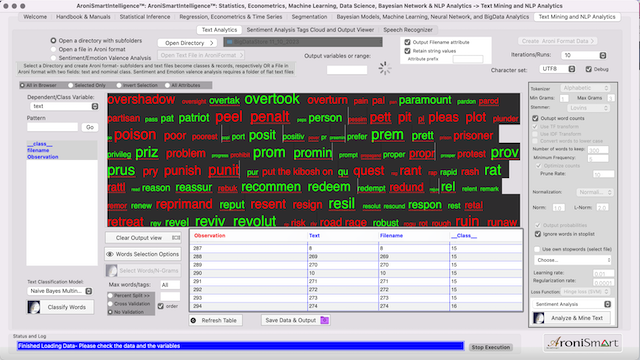Select Open a directory with subfolders
Screen dimensions: 640x360
pos(53,40)
